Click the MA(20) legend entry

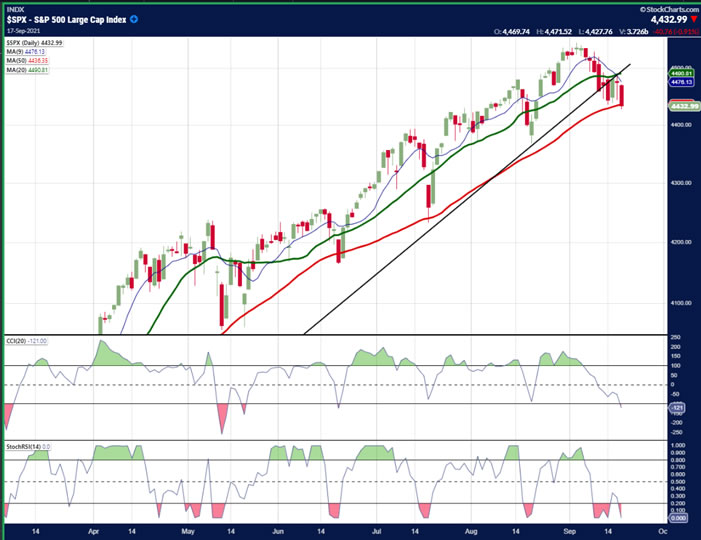pyautogui.click(x=27, y=70)
